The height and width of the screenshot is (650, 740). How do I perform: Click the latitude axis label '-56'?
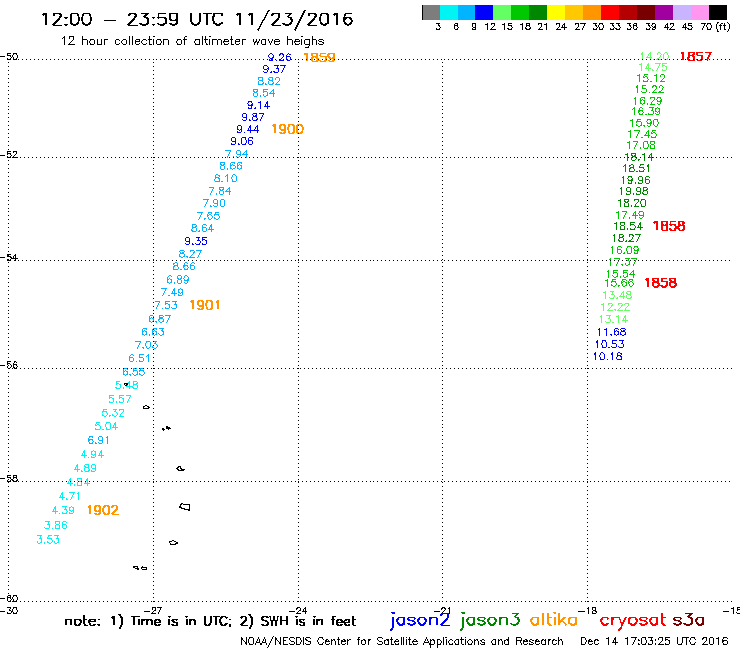tap(9, 365)
